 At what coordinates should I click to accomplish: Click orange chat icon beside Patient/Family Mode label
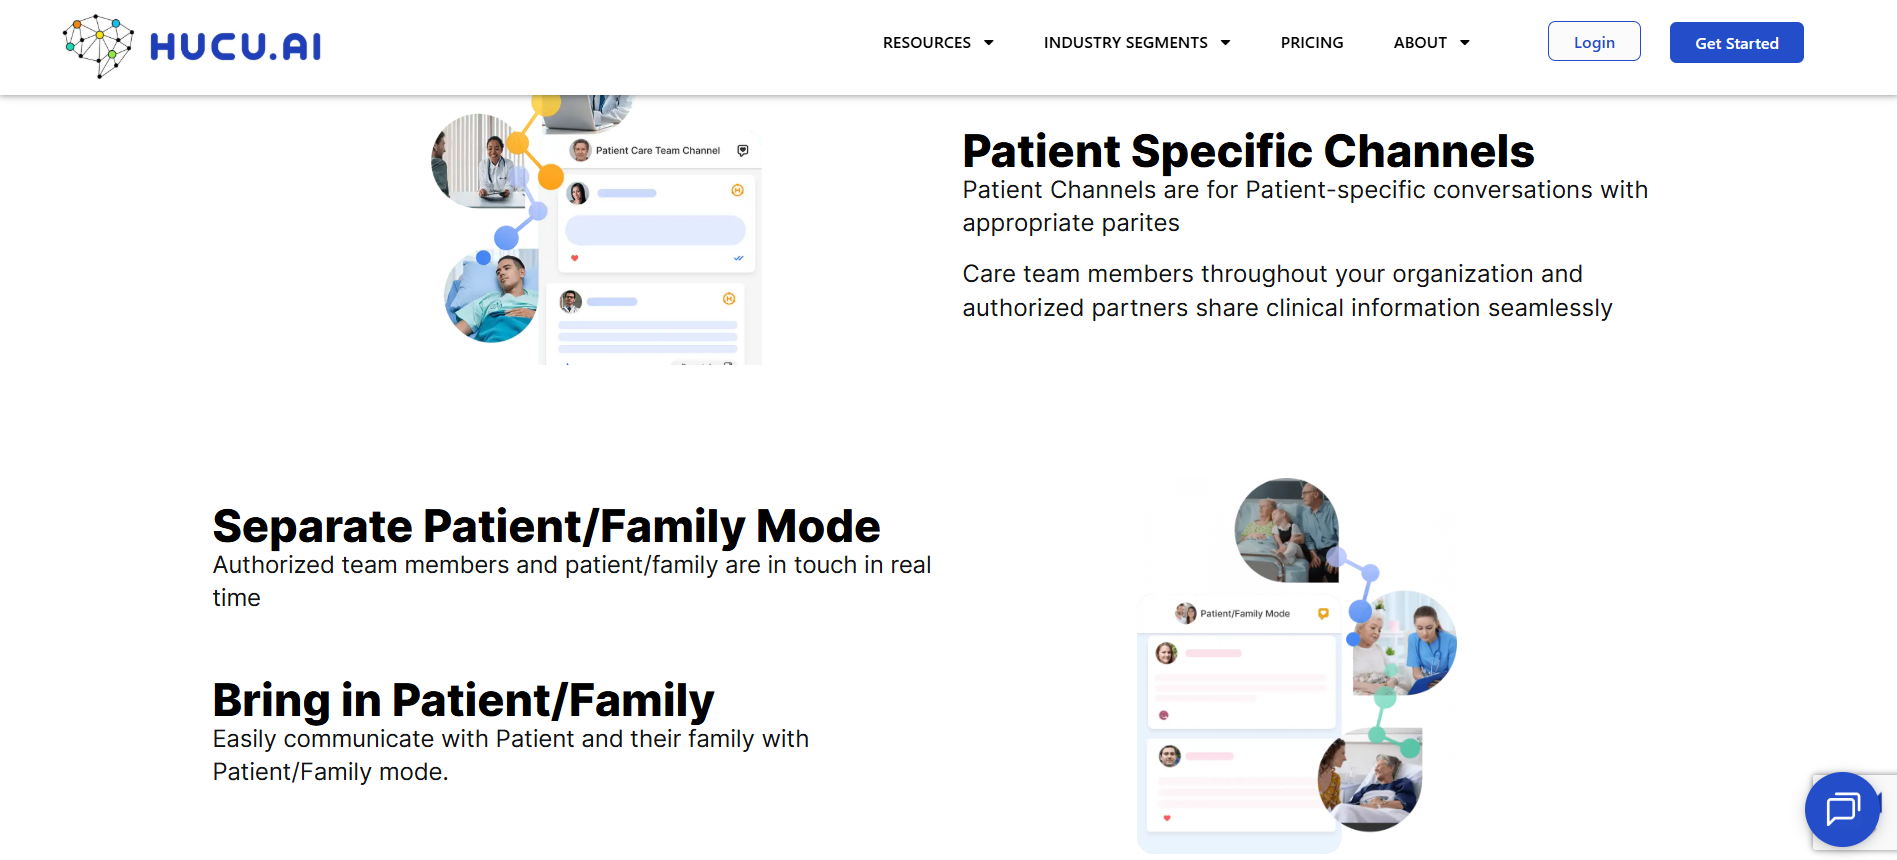click(x=1323, y=614)
